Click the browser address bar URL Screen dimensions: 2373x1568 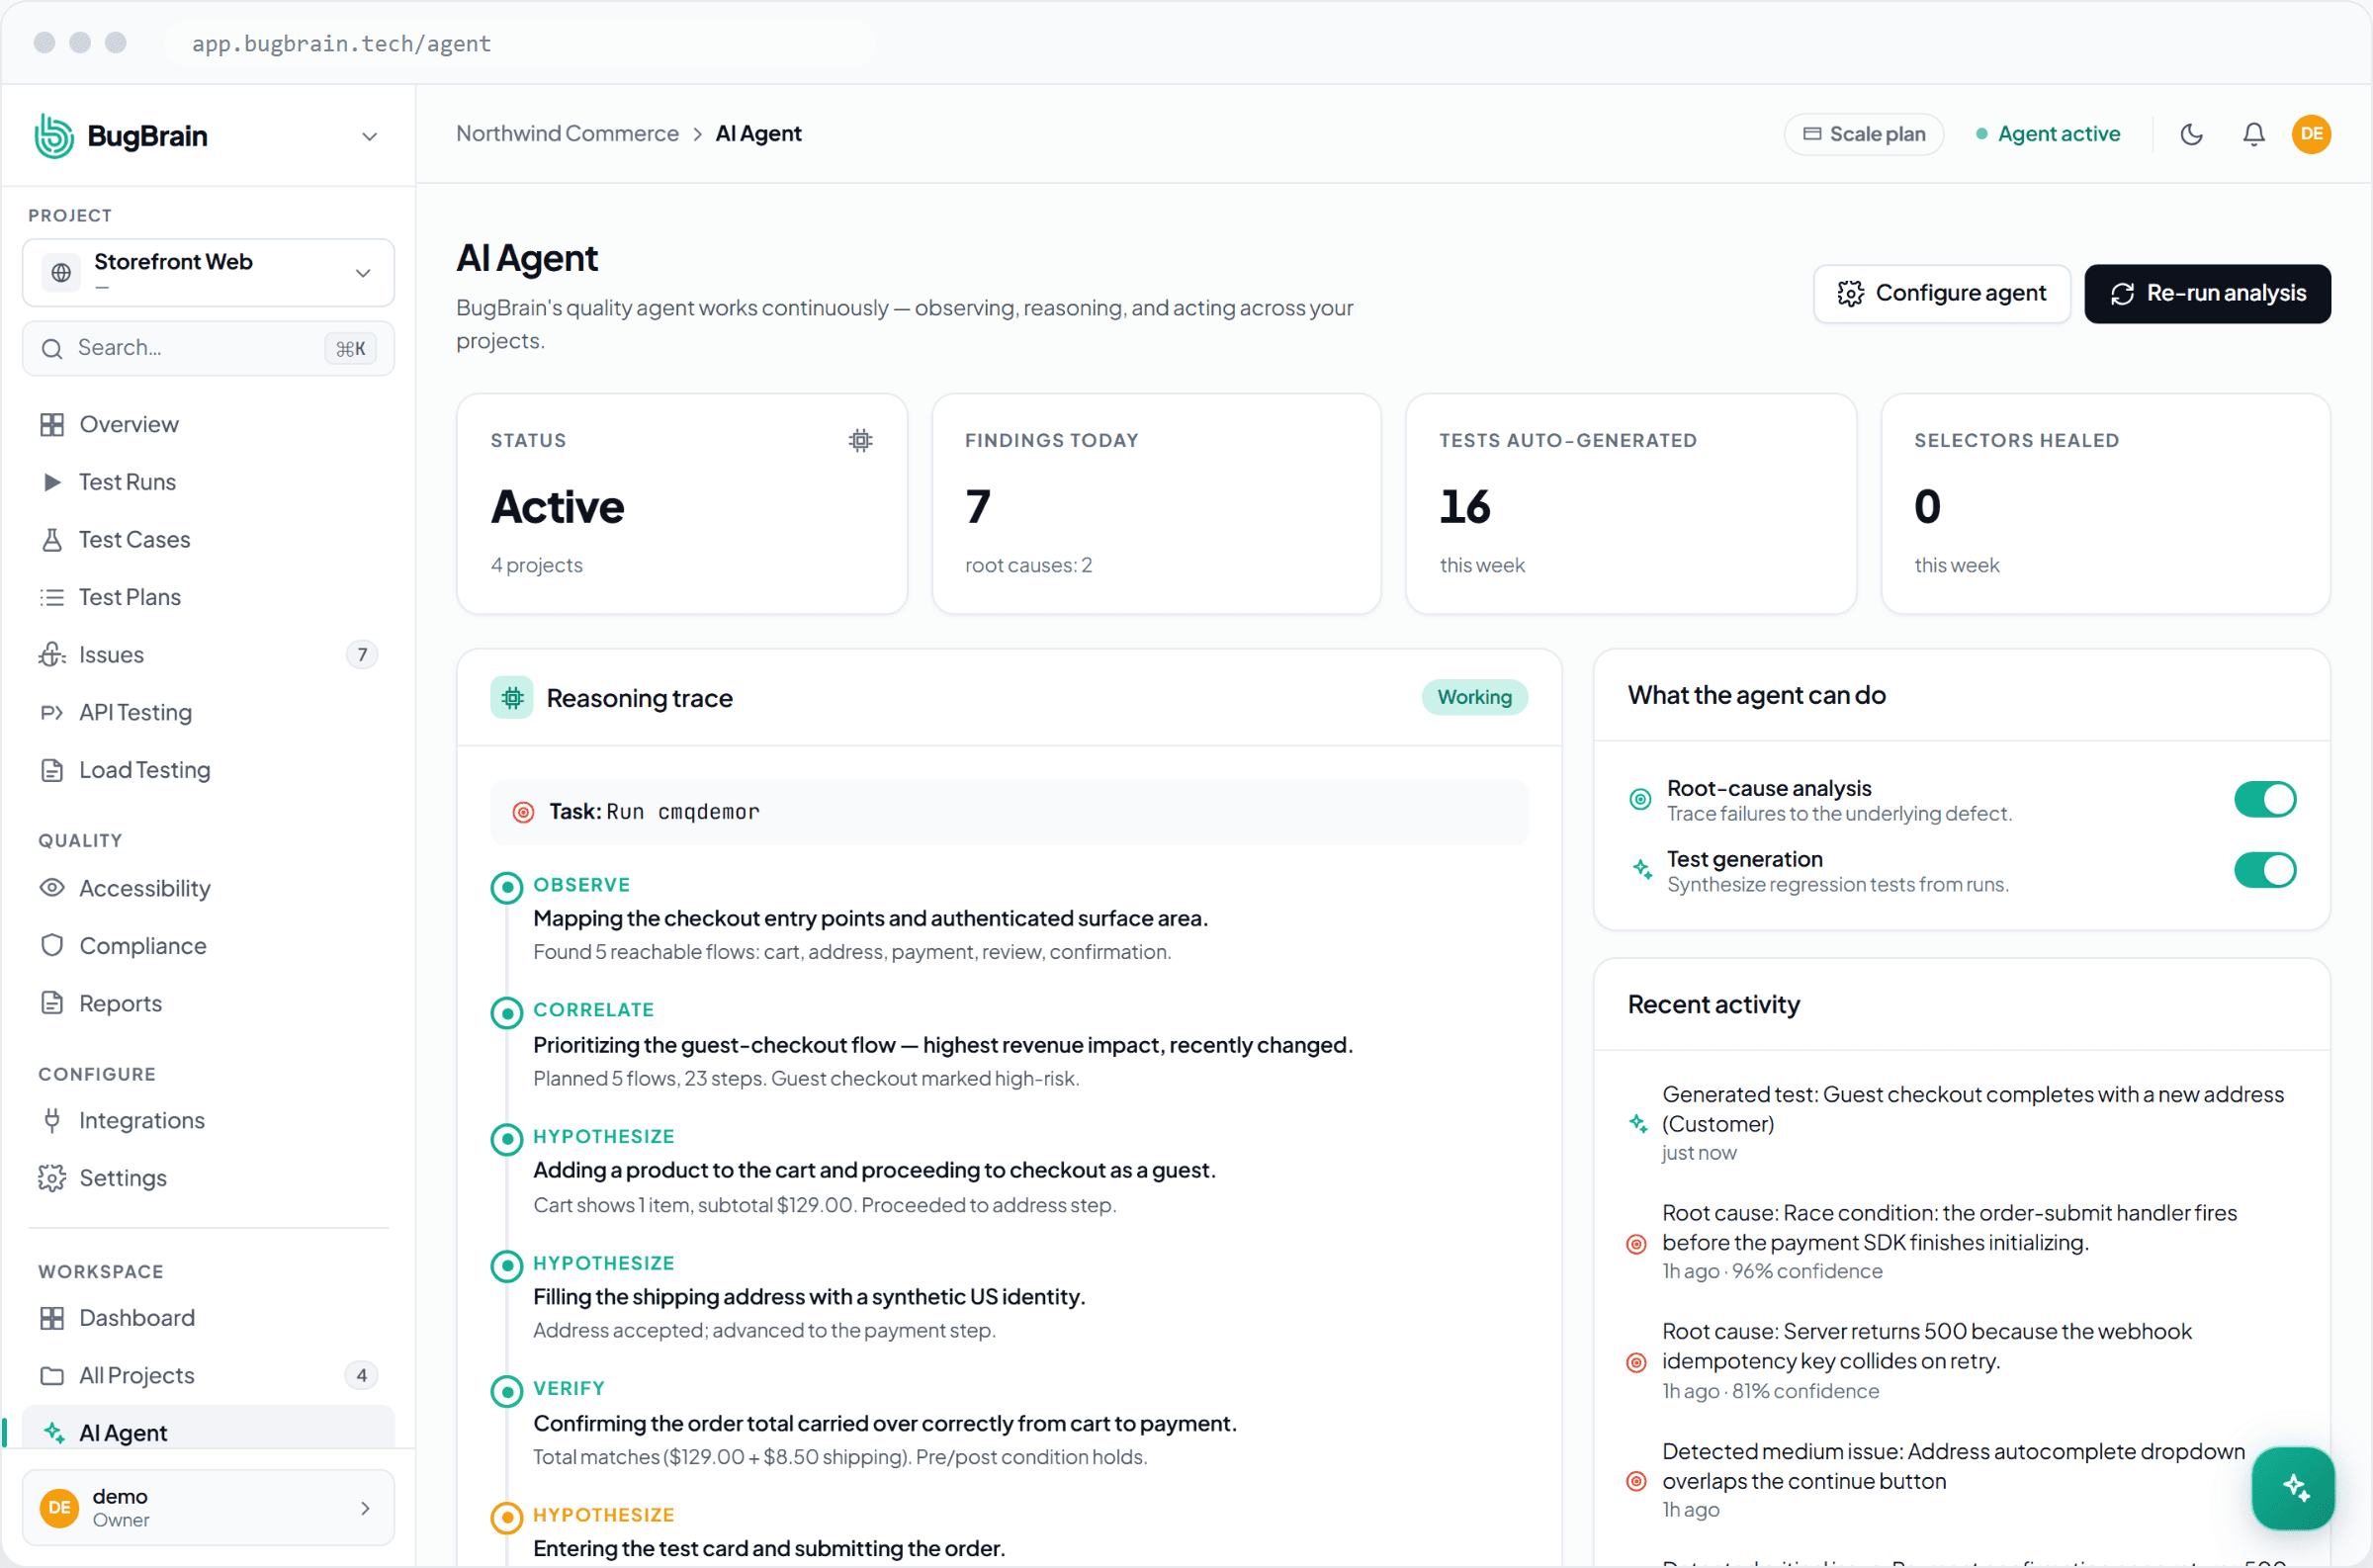pyautogui.click(x=342, y=44)
